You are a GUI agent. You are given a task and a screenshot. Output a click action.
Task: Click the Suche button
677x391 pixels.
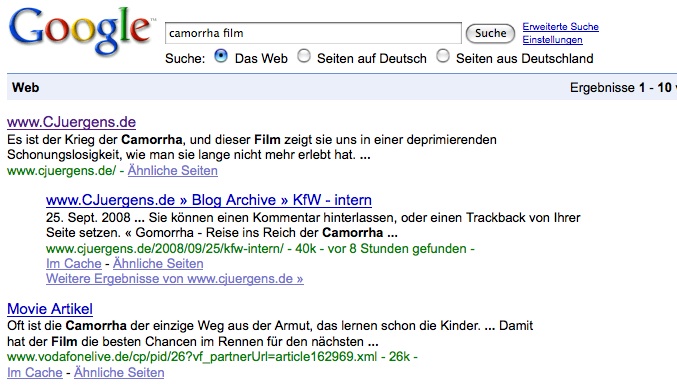[x=490, y=33]
